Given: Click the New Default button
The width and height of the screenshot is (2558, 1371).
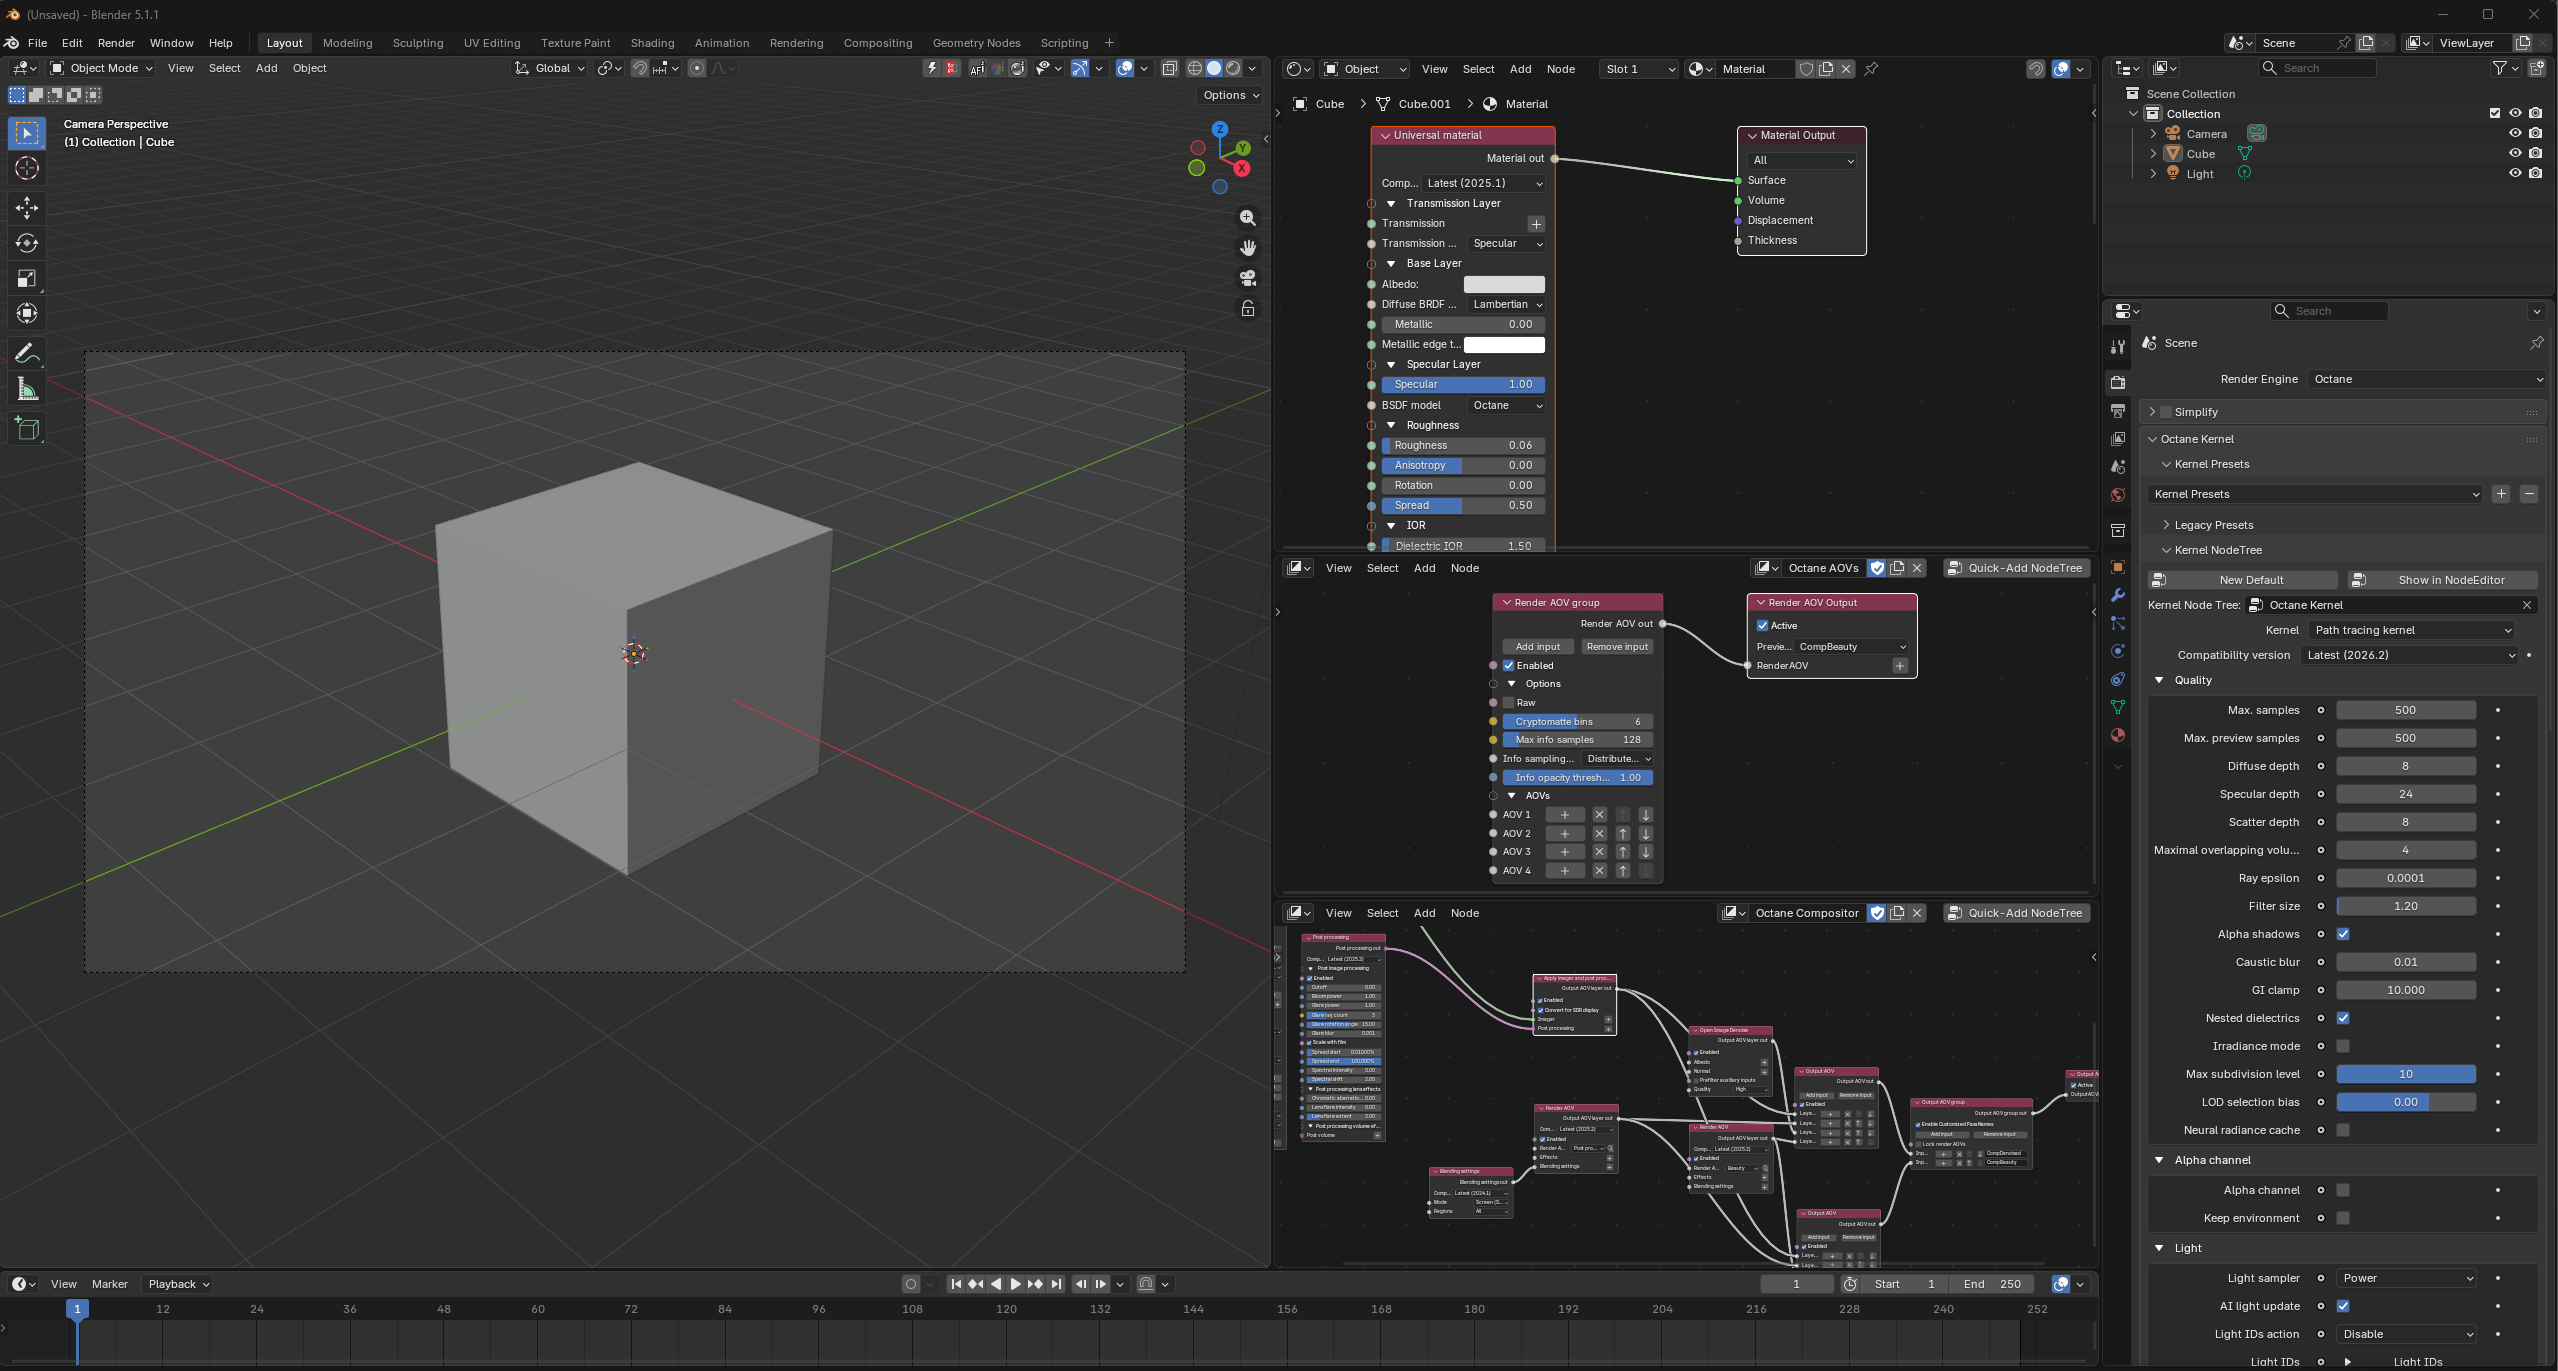Looking at the screenshot, I should point(2243,580).
